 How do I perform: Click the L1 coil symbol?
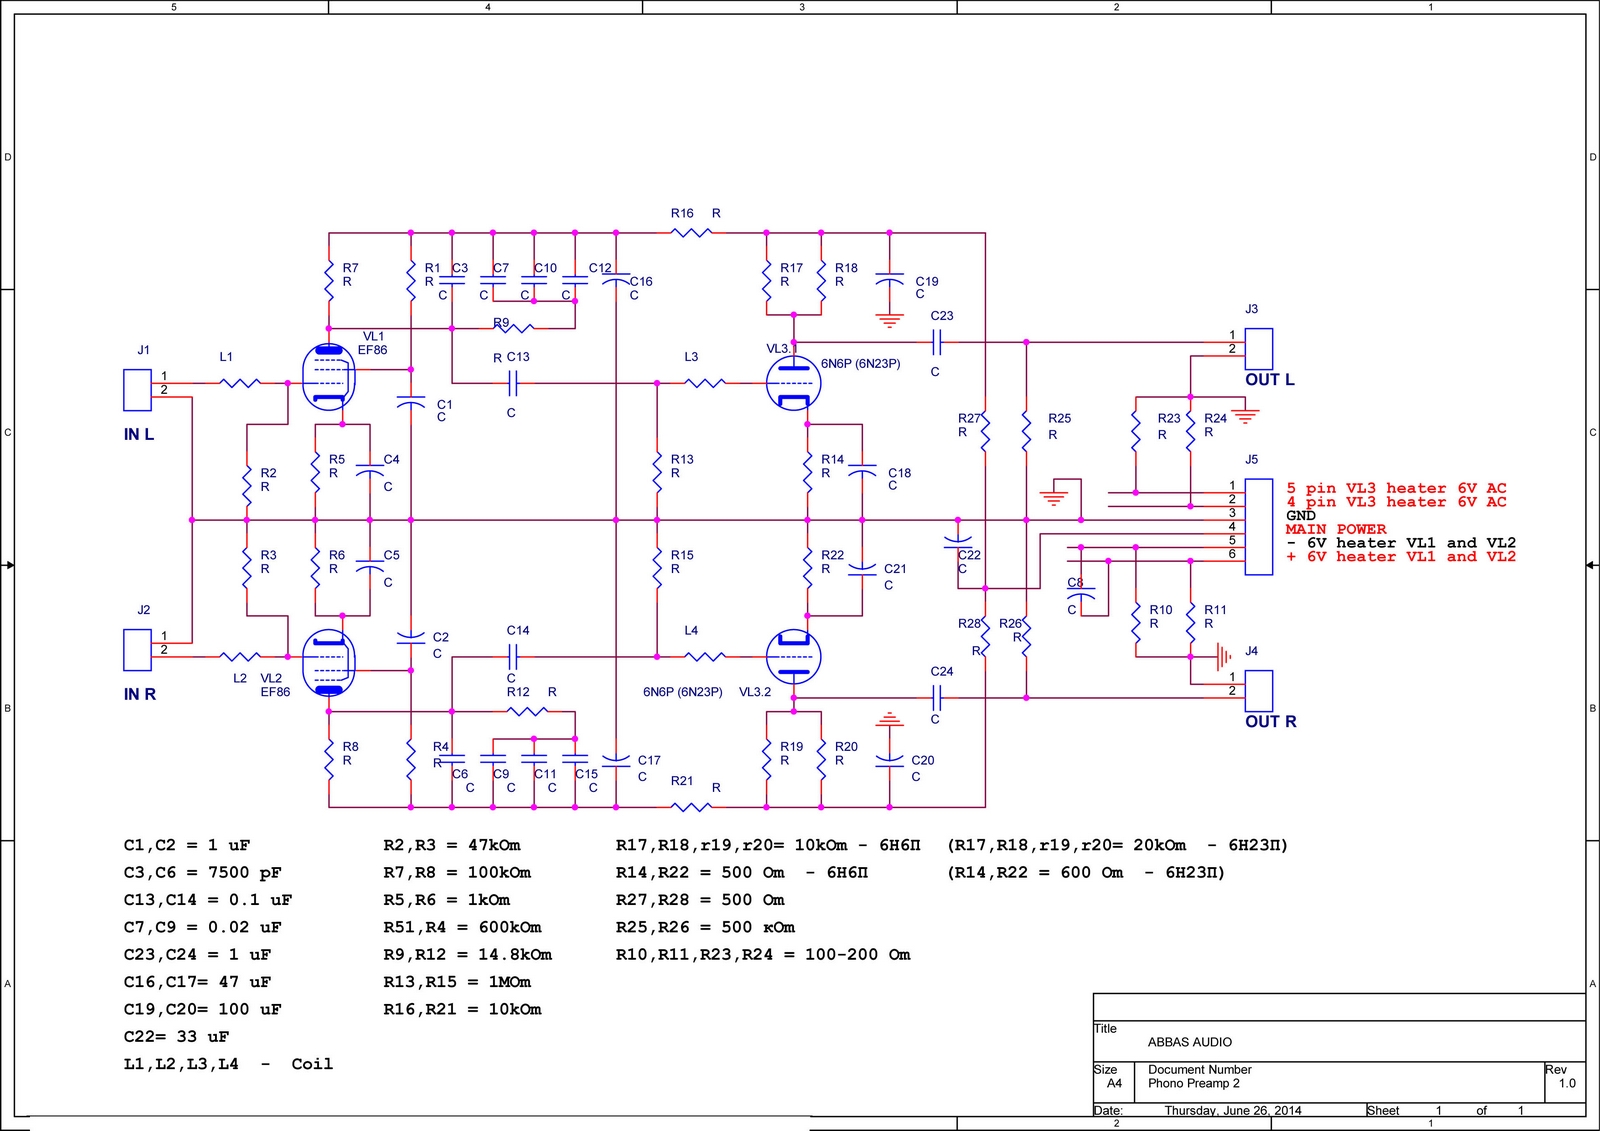pyautogui.click(x=239, y=383)
